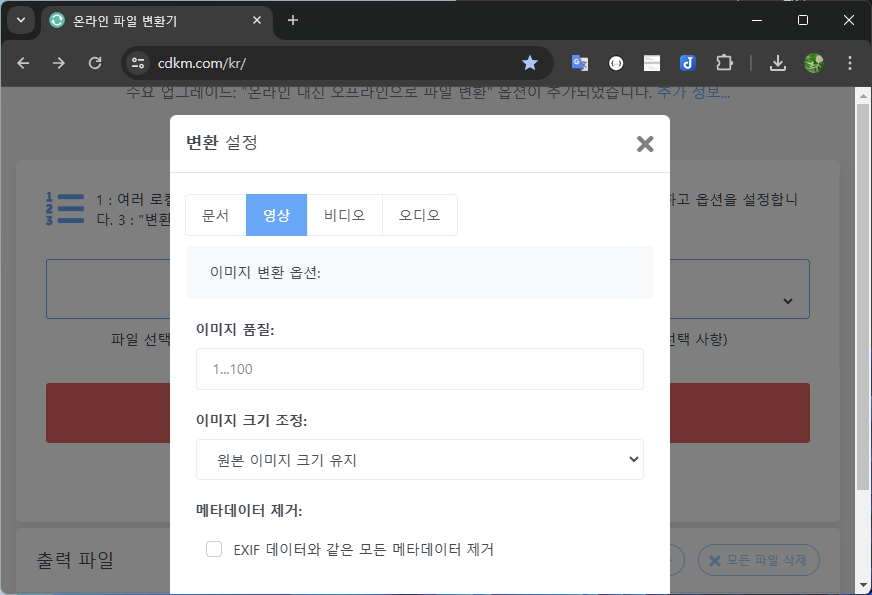
Task: Open the Chrome three-dot menu
Action: (850, 63)
